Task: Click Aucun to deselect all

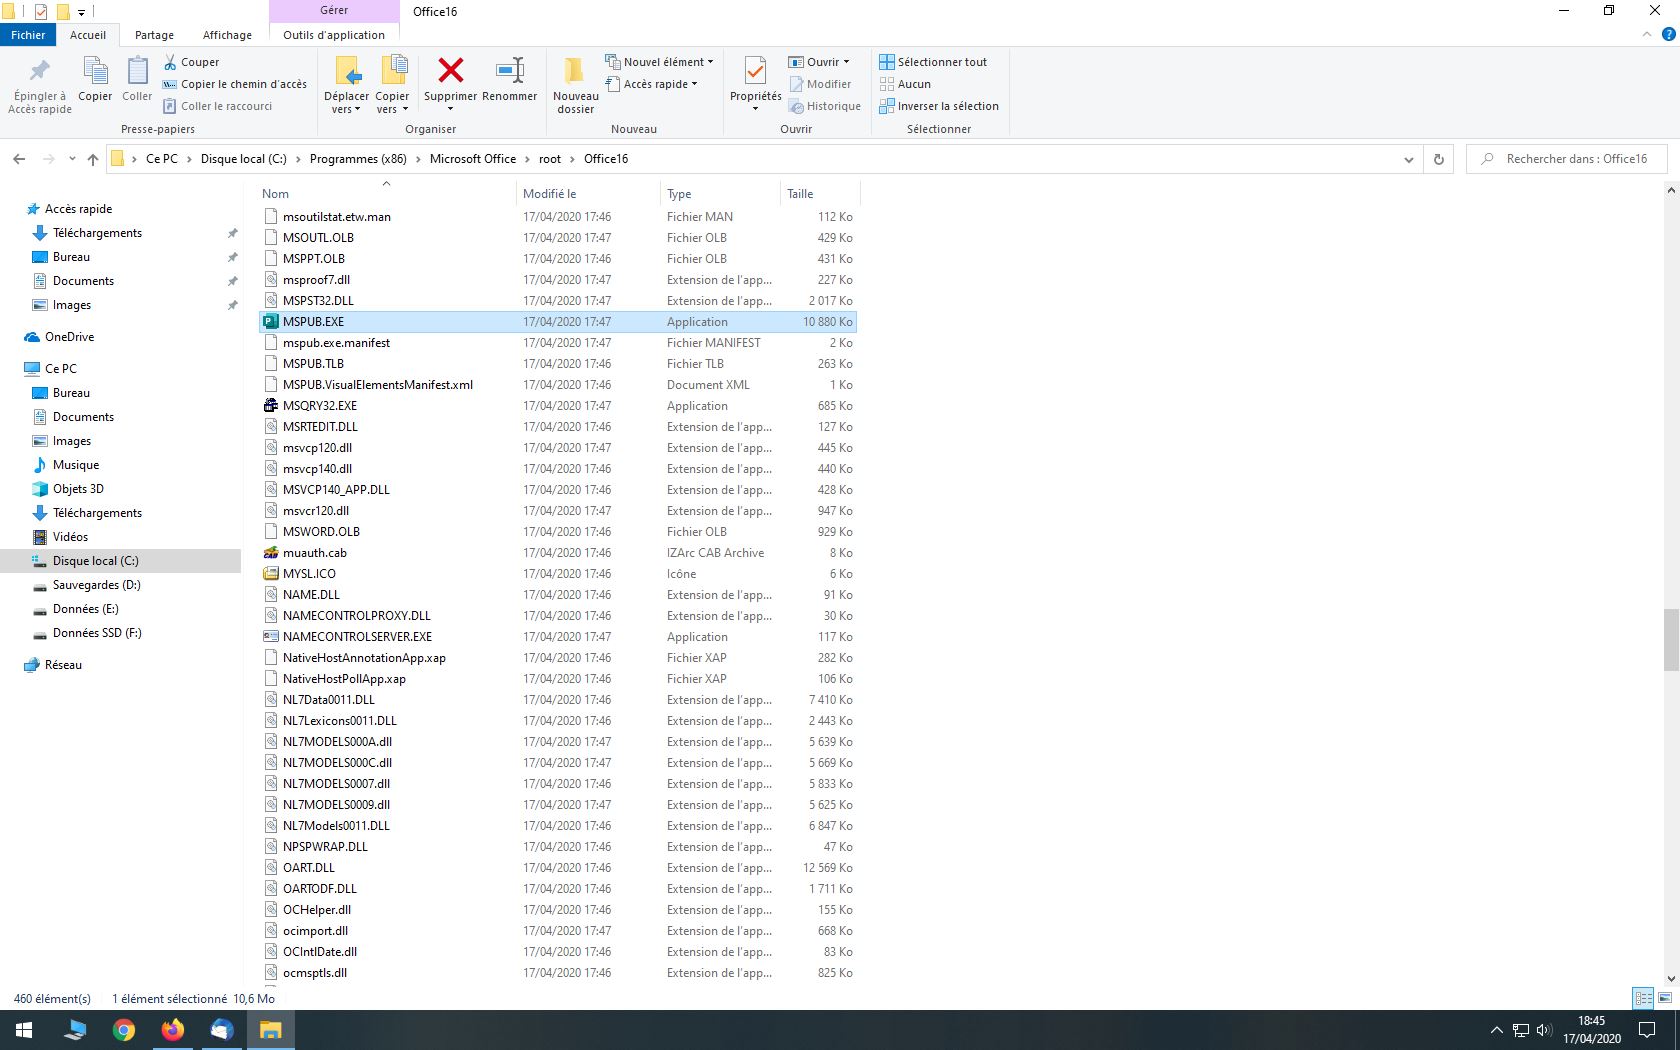Action: [905, 84]
